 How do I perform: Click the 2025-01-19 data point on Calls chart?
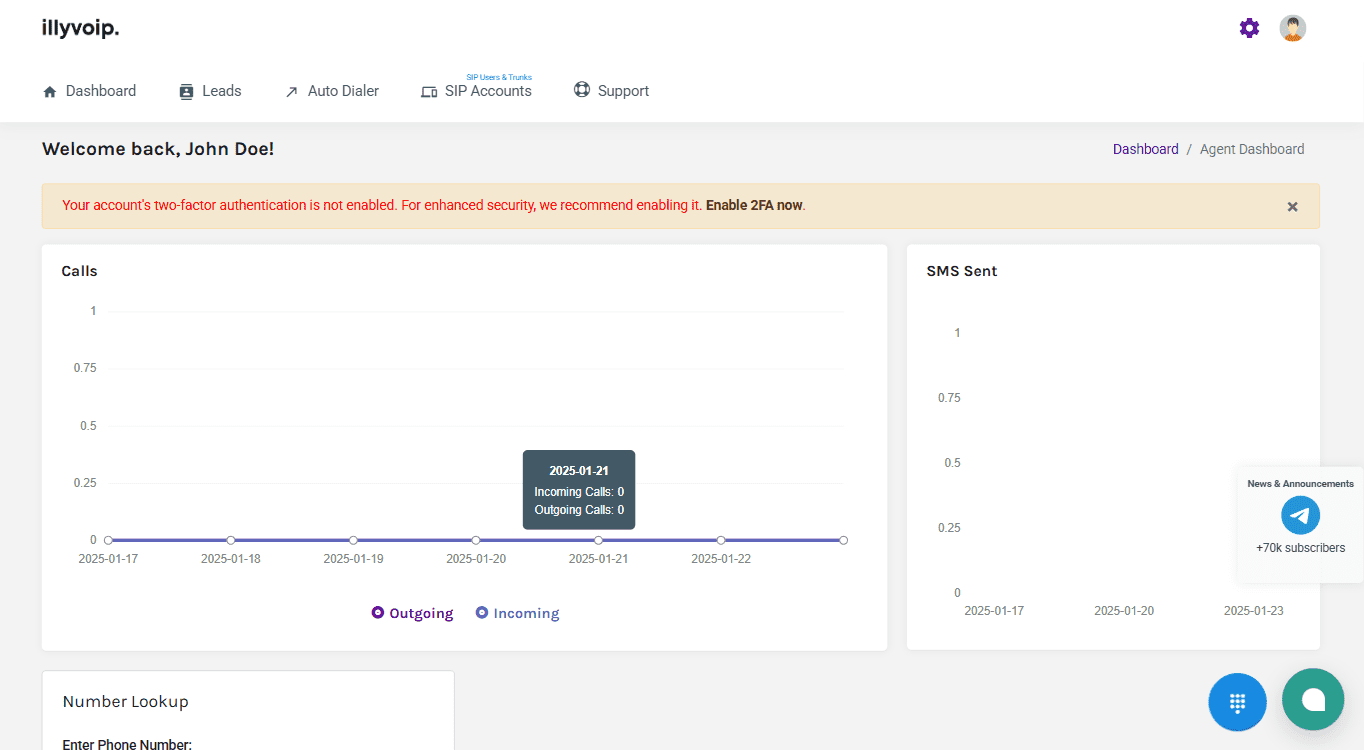pyautogui.click(x=353, y=540)
